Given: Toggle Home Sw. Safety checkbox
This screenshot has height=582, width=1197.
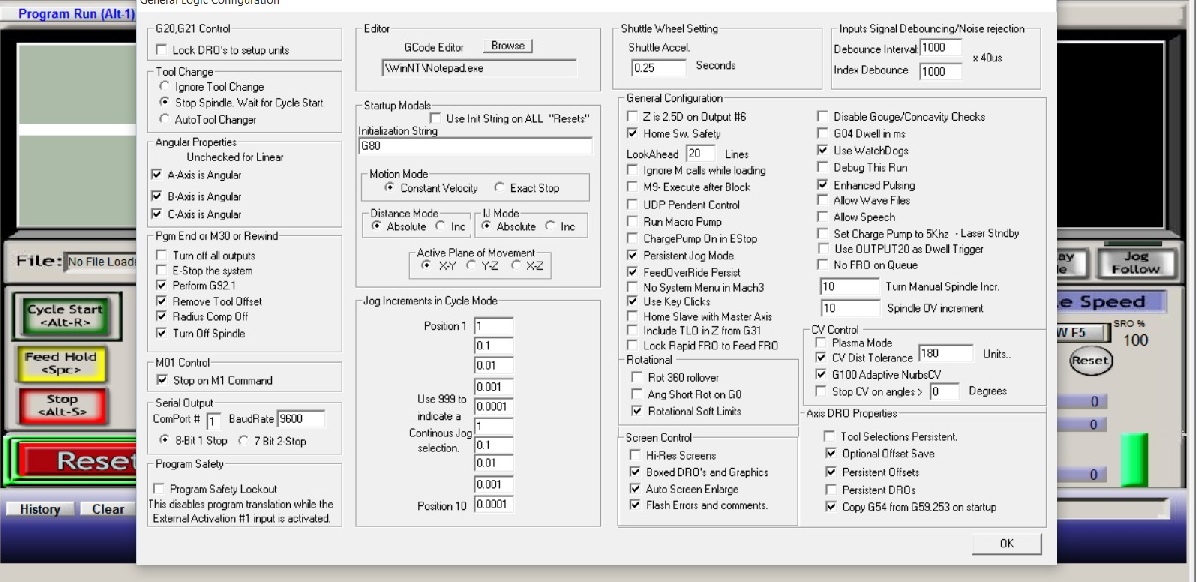Looking at the screenshot, I should coord(632,133).
